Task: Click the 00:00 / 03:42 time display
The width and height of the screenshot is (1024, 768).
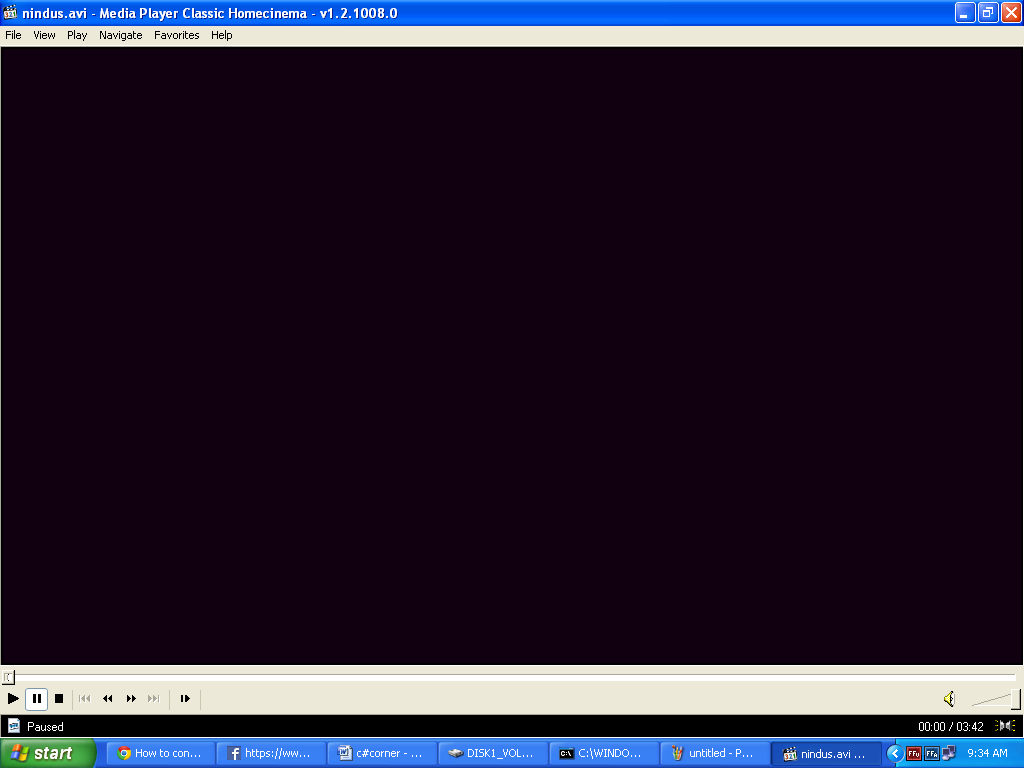Action: click(951, 727)
